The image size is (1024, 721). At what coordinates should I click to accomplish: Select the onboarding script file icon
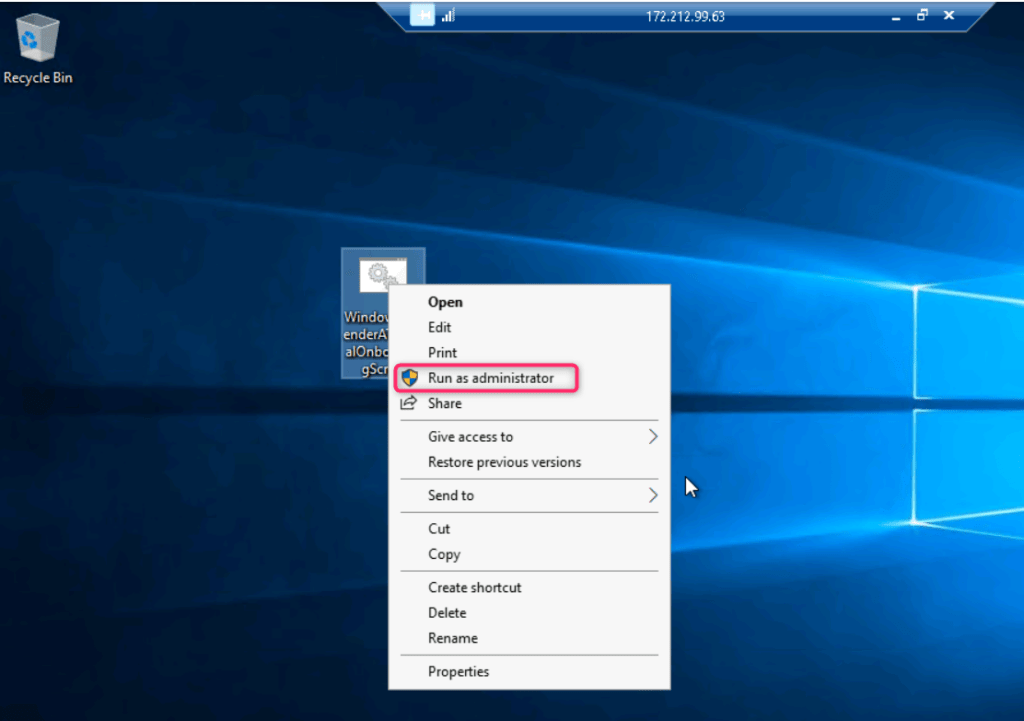(382, 277)
